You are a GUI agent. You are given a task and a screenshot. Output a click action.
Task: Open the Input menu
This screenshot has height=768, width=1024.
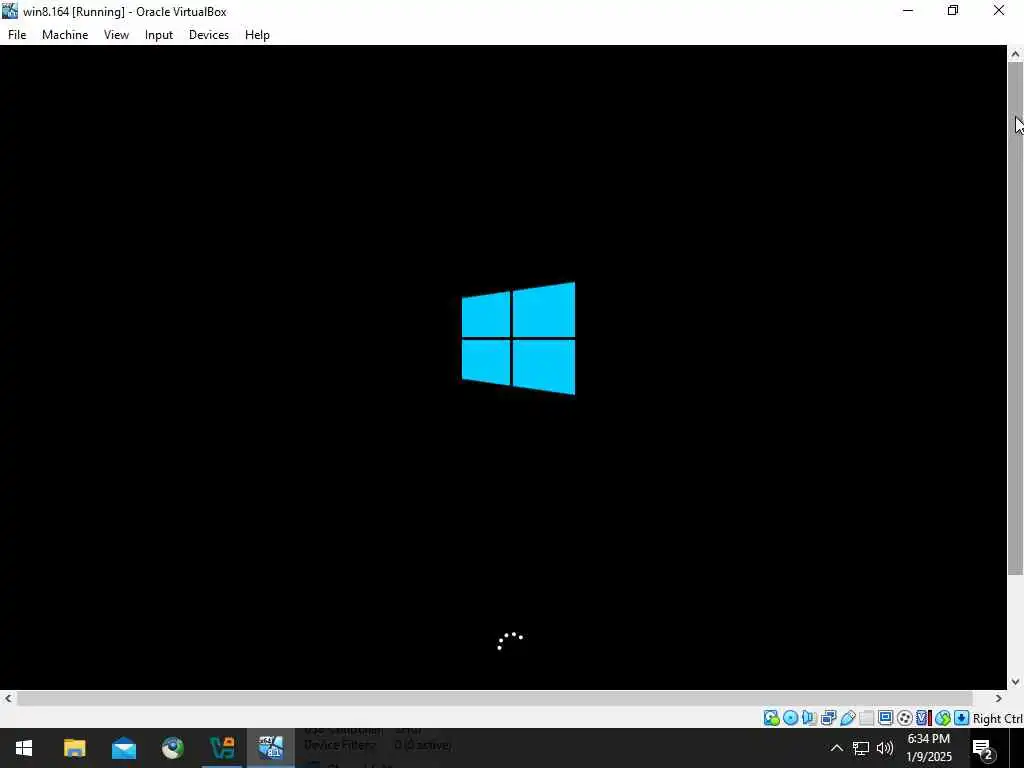(x=159, y=35)
